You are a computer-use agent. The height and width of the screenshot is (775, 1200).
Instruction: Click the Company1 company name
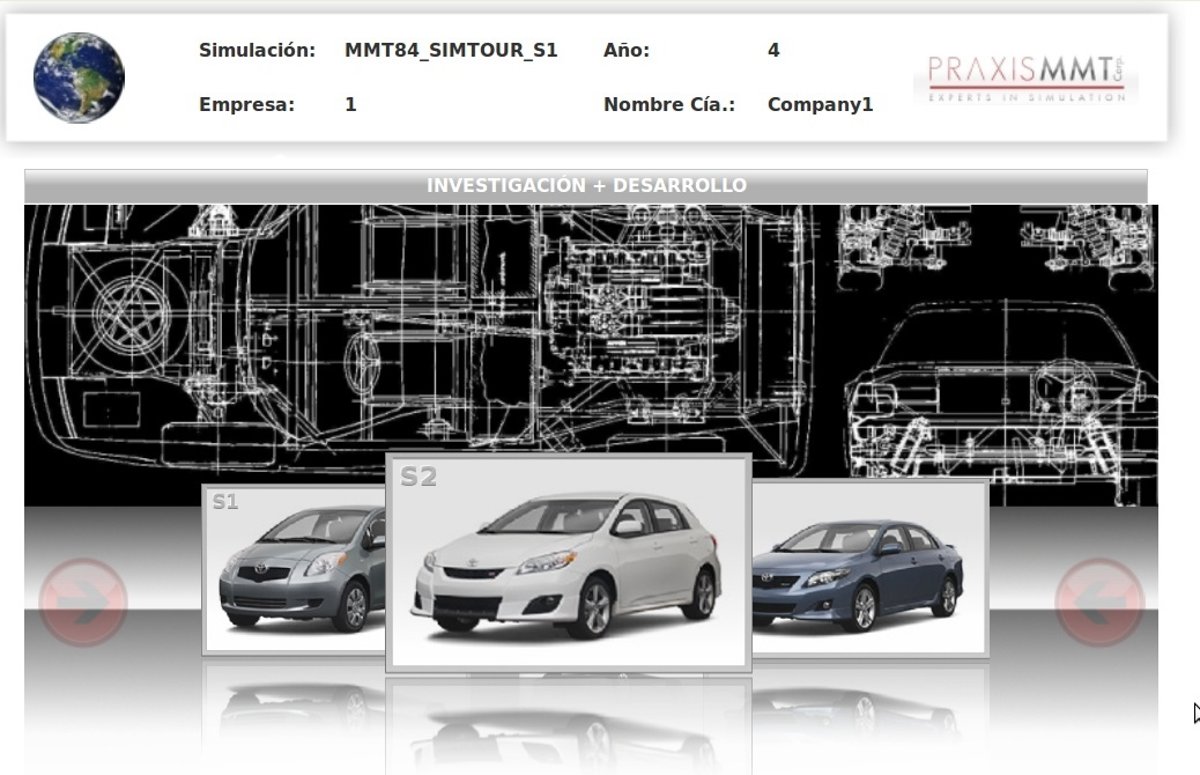(820, 104)
